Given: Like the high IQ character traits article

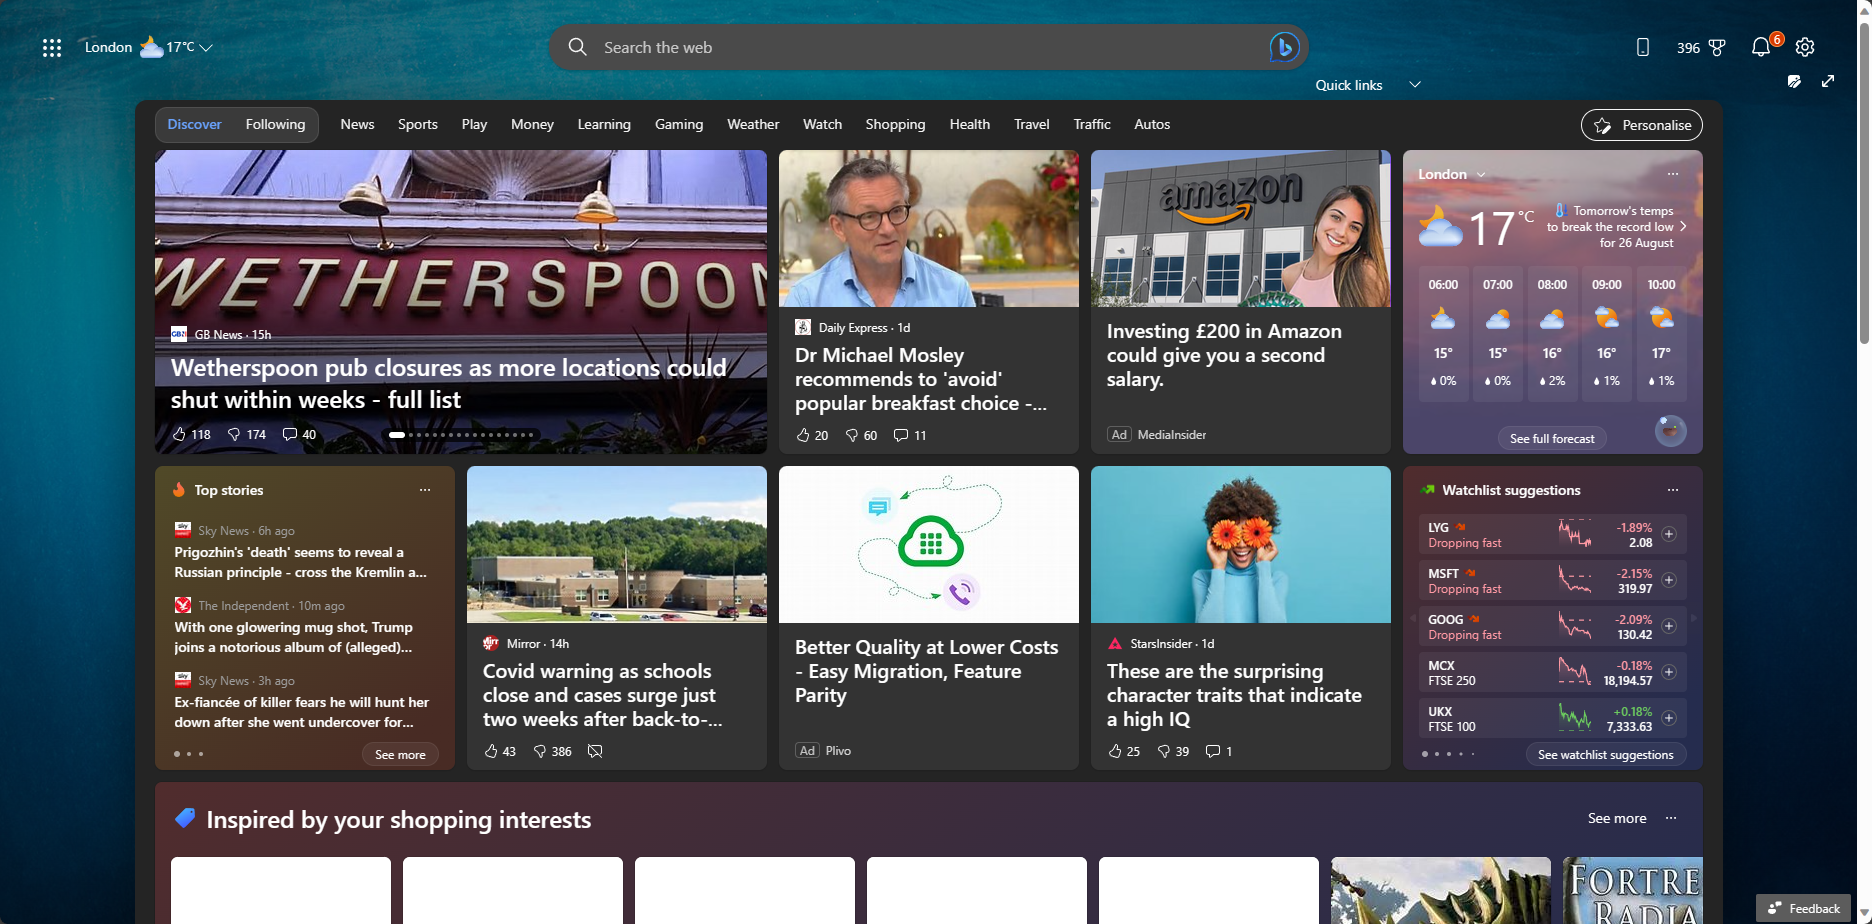Looking at the screenshot, I should (1115, 751).
